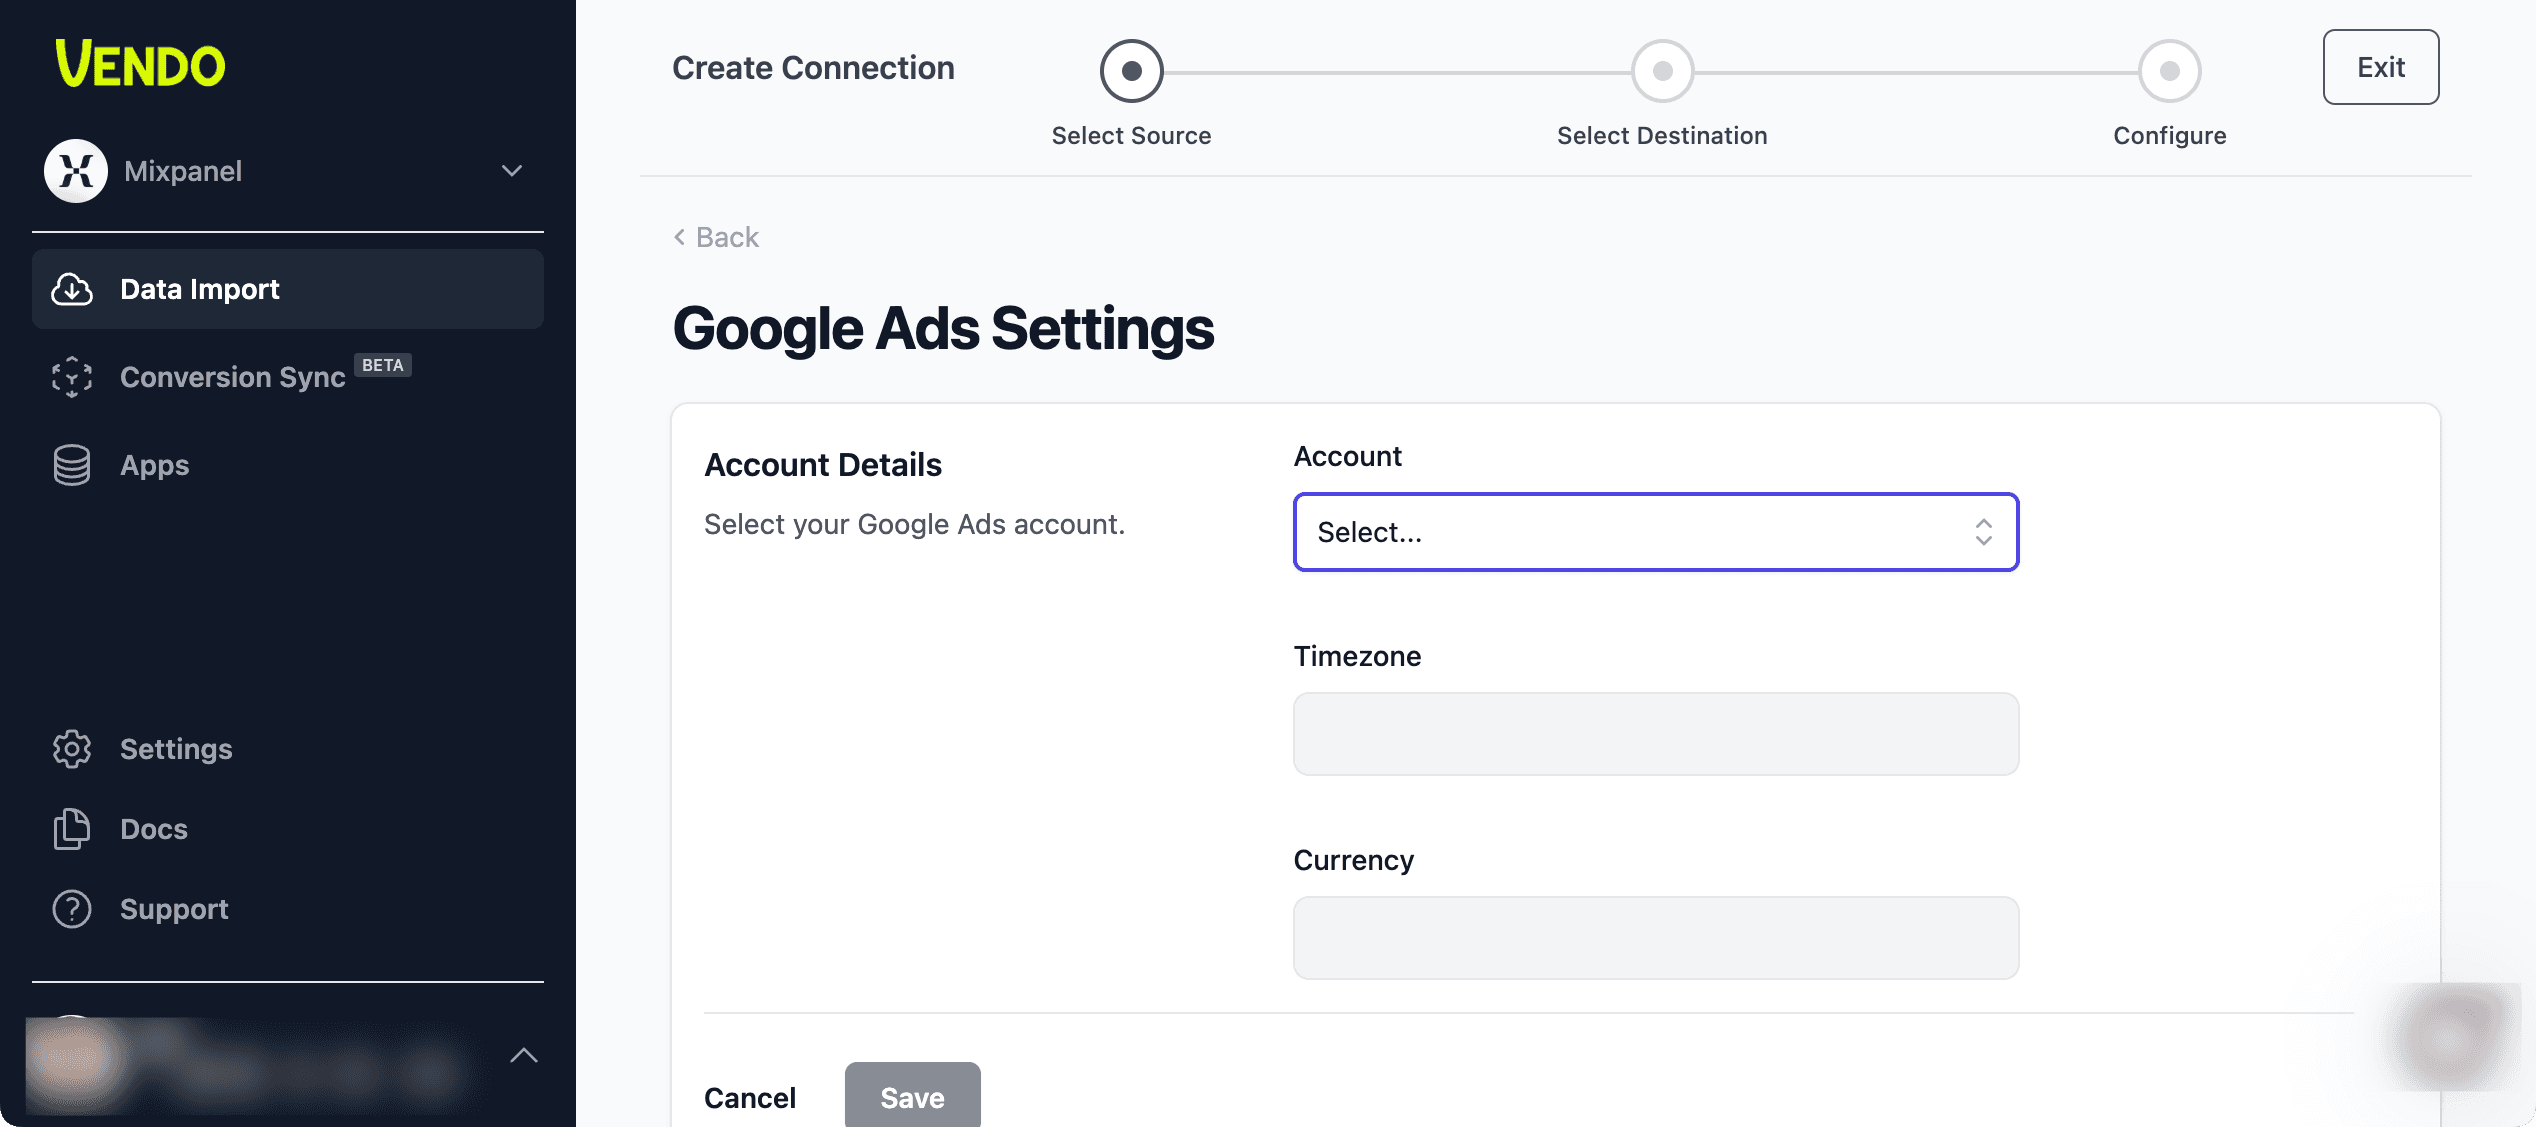The image size is (2536, 1127).
Task: Click the Timezone input field
Action: (x=1655, y=734)
